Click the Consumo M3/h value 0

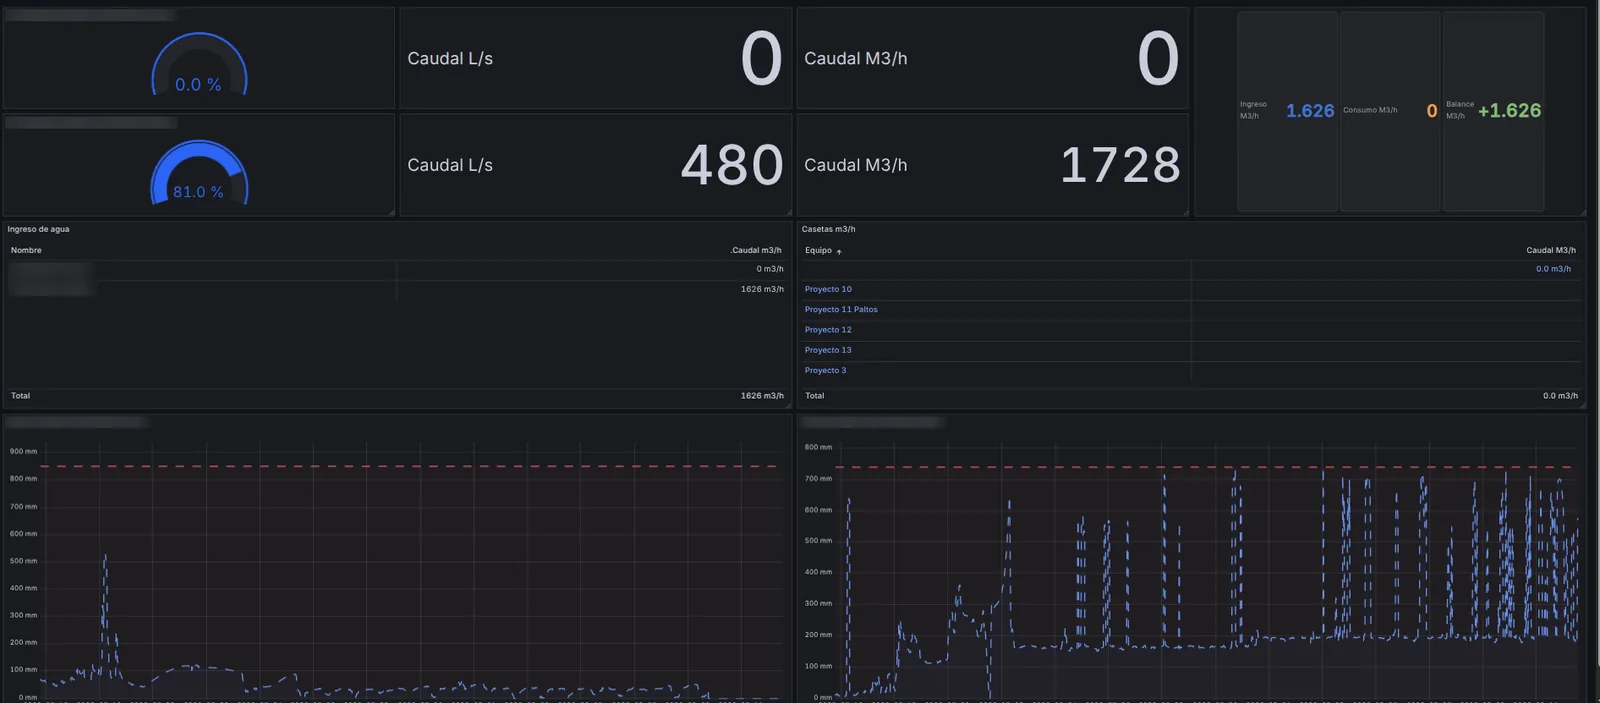click(x=1432, y=111)
